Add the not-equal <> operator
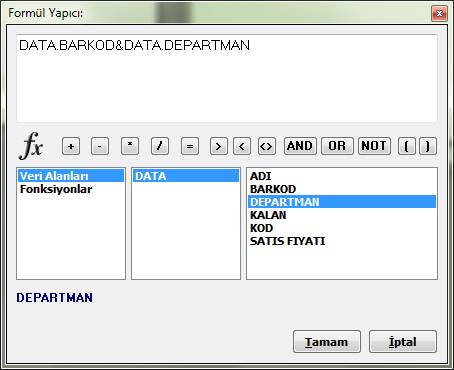Image resolution: width=454 pixels, height=370 pixels. [x=267, y=146]
